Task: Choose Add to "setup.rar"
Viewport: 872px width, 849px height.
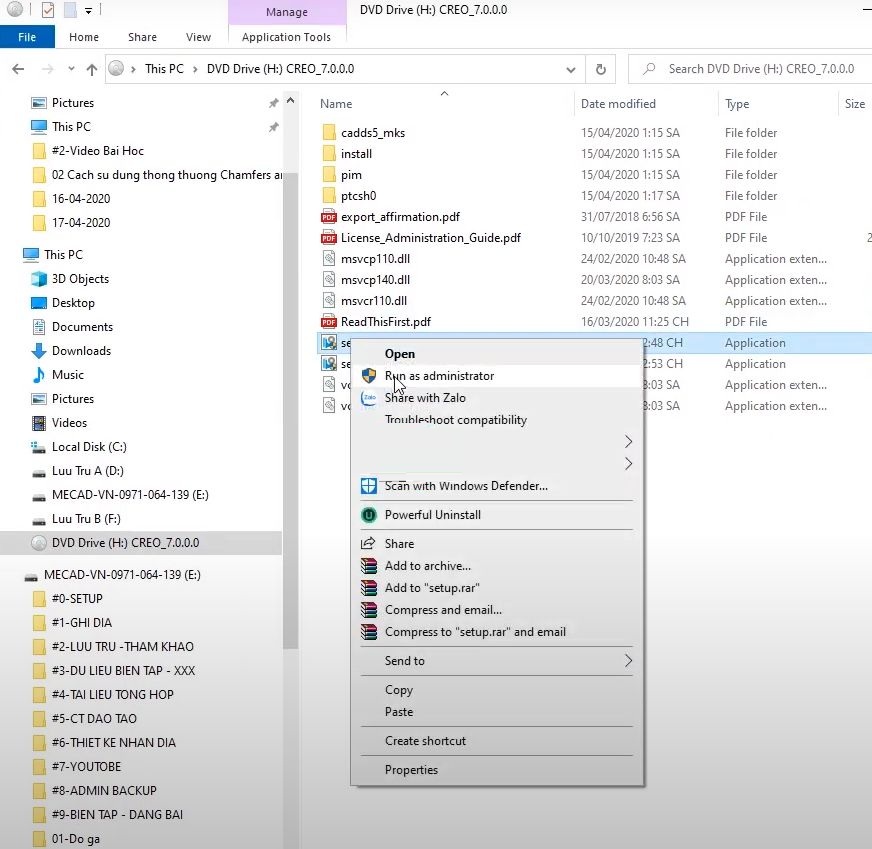Action: [497, 588]
